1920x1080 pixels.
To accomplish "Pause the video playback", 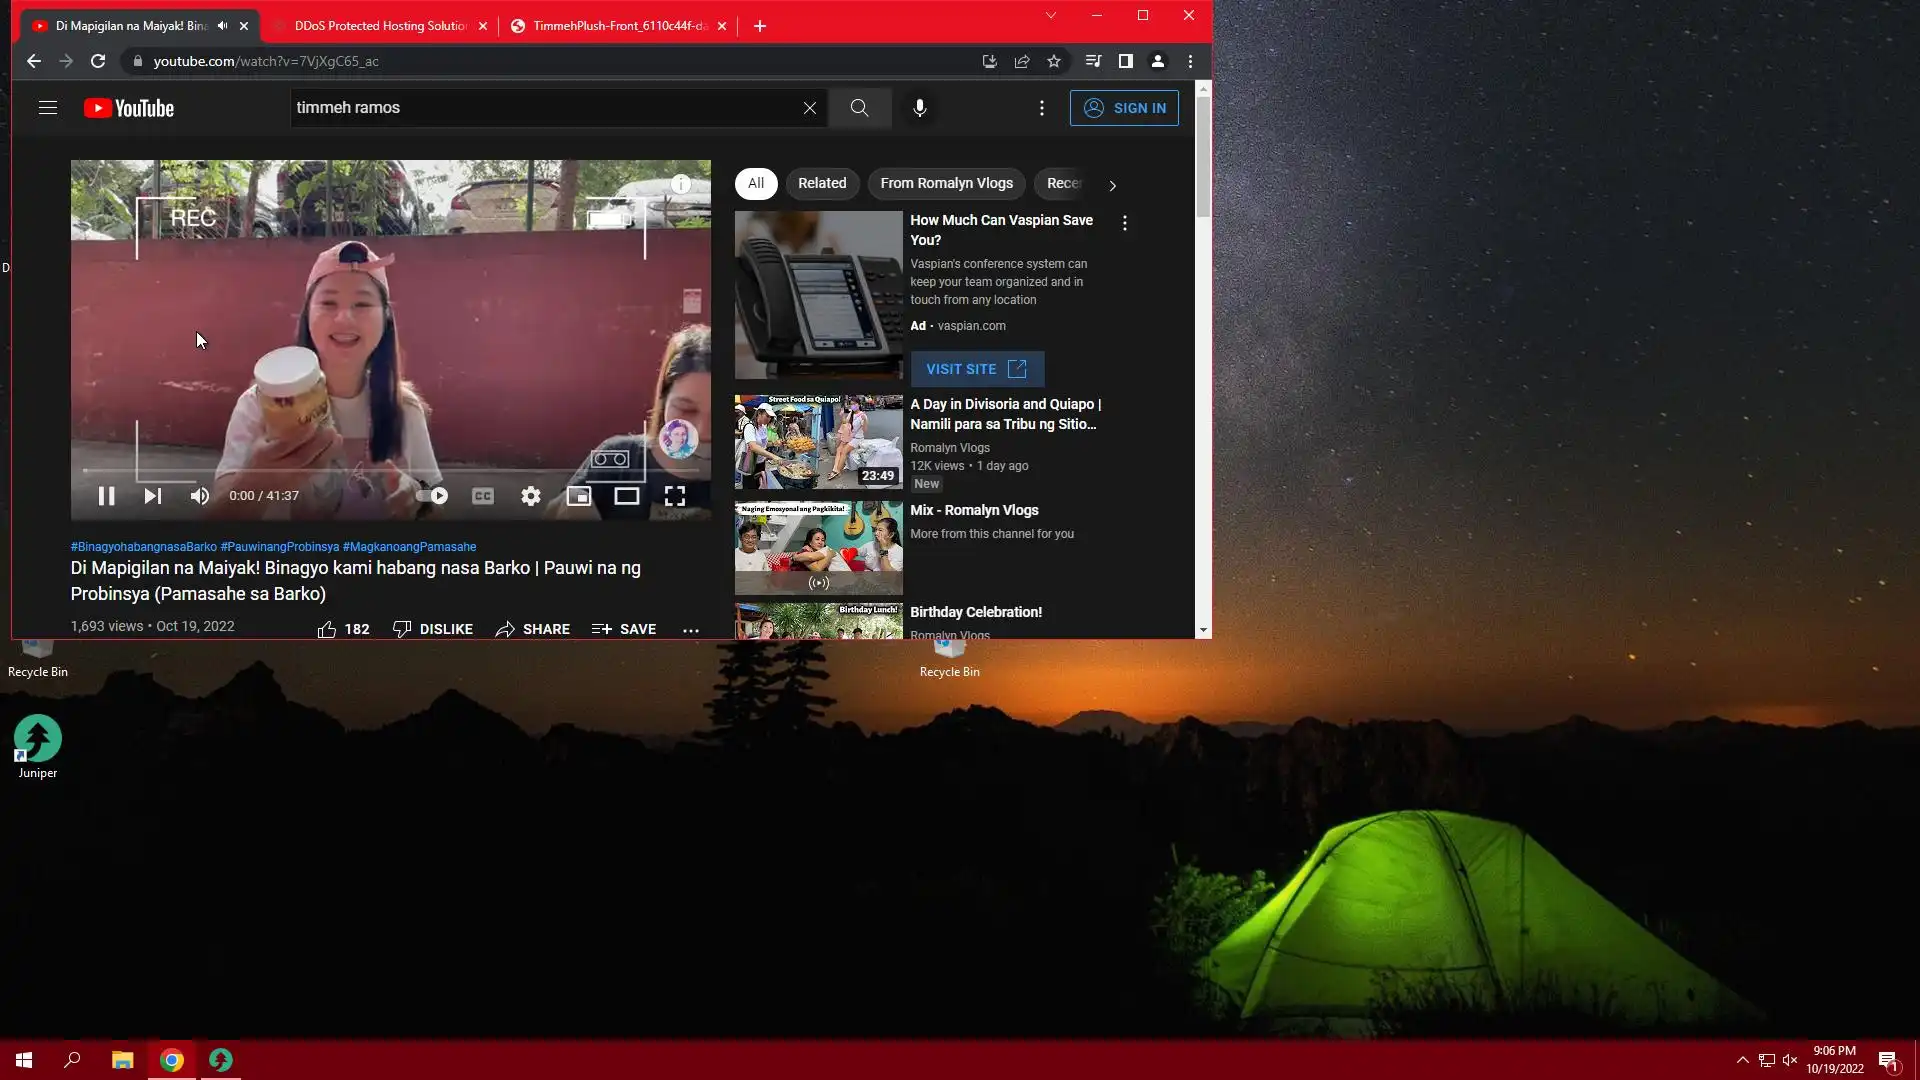I will [106, 496].
